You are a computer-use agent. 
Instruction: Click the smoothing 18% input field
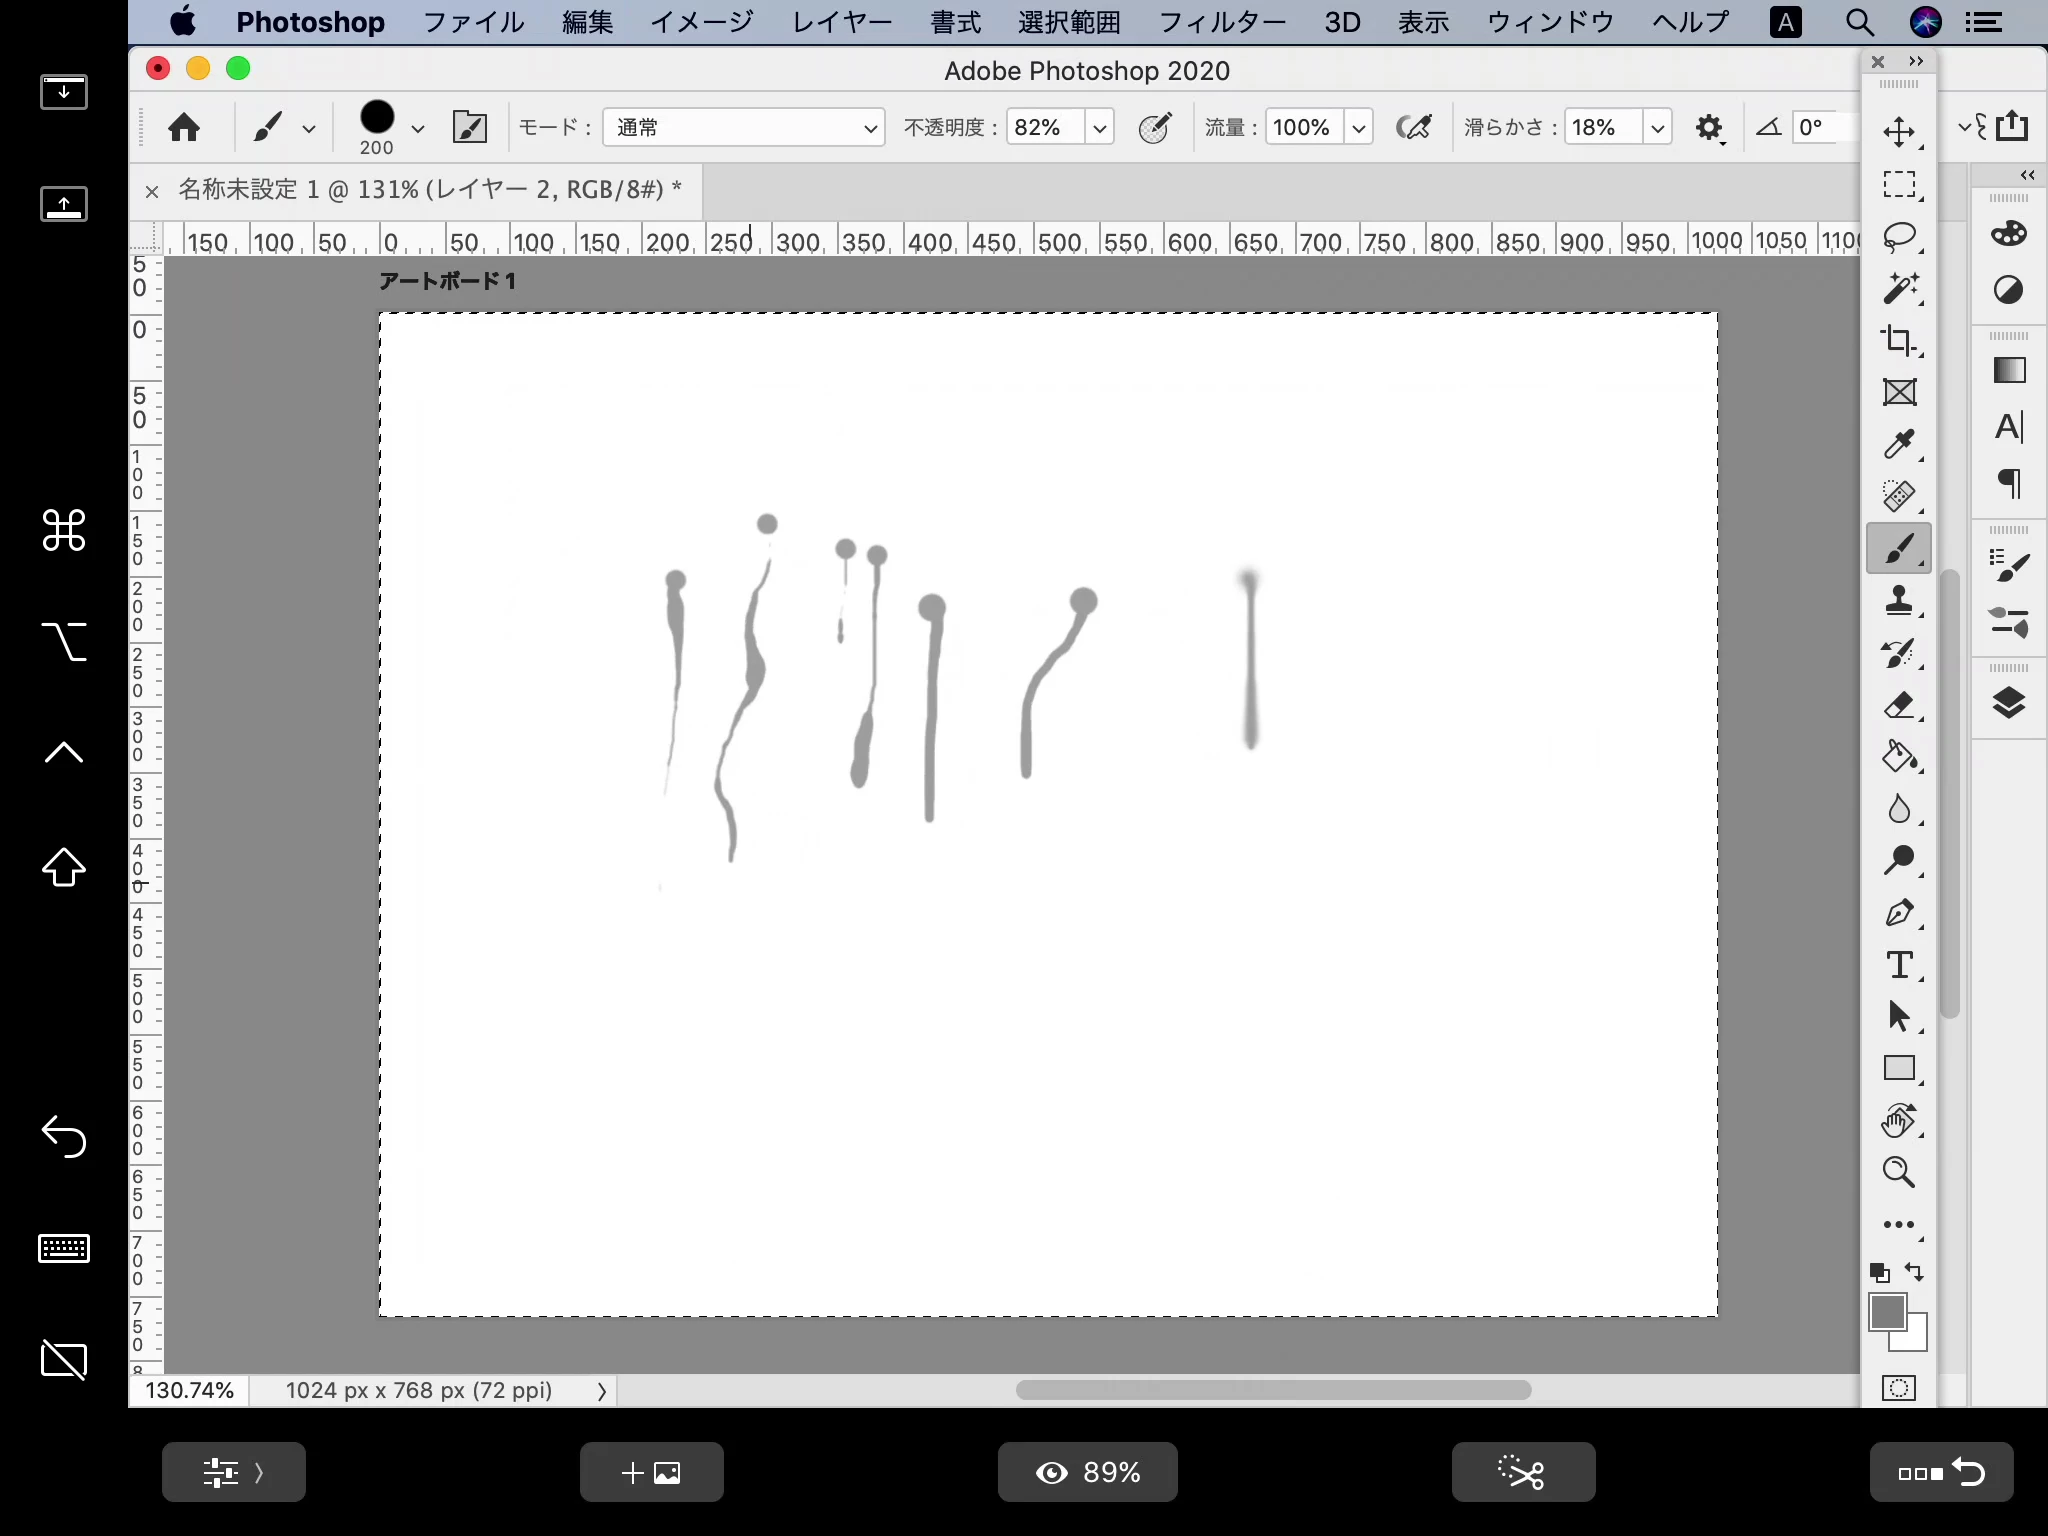[1602, 127]
